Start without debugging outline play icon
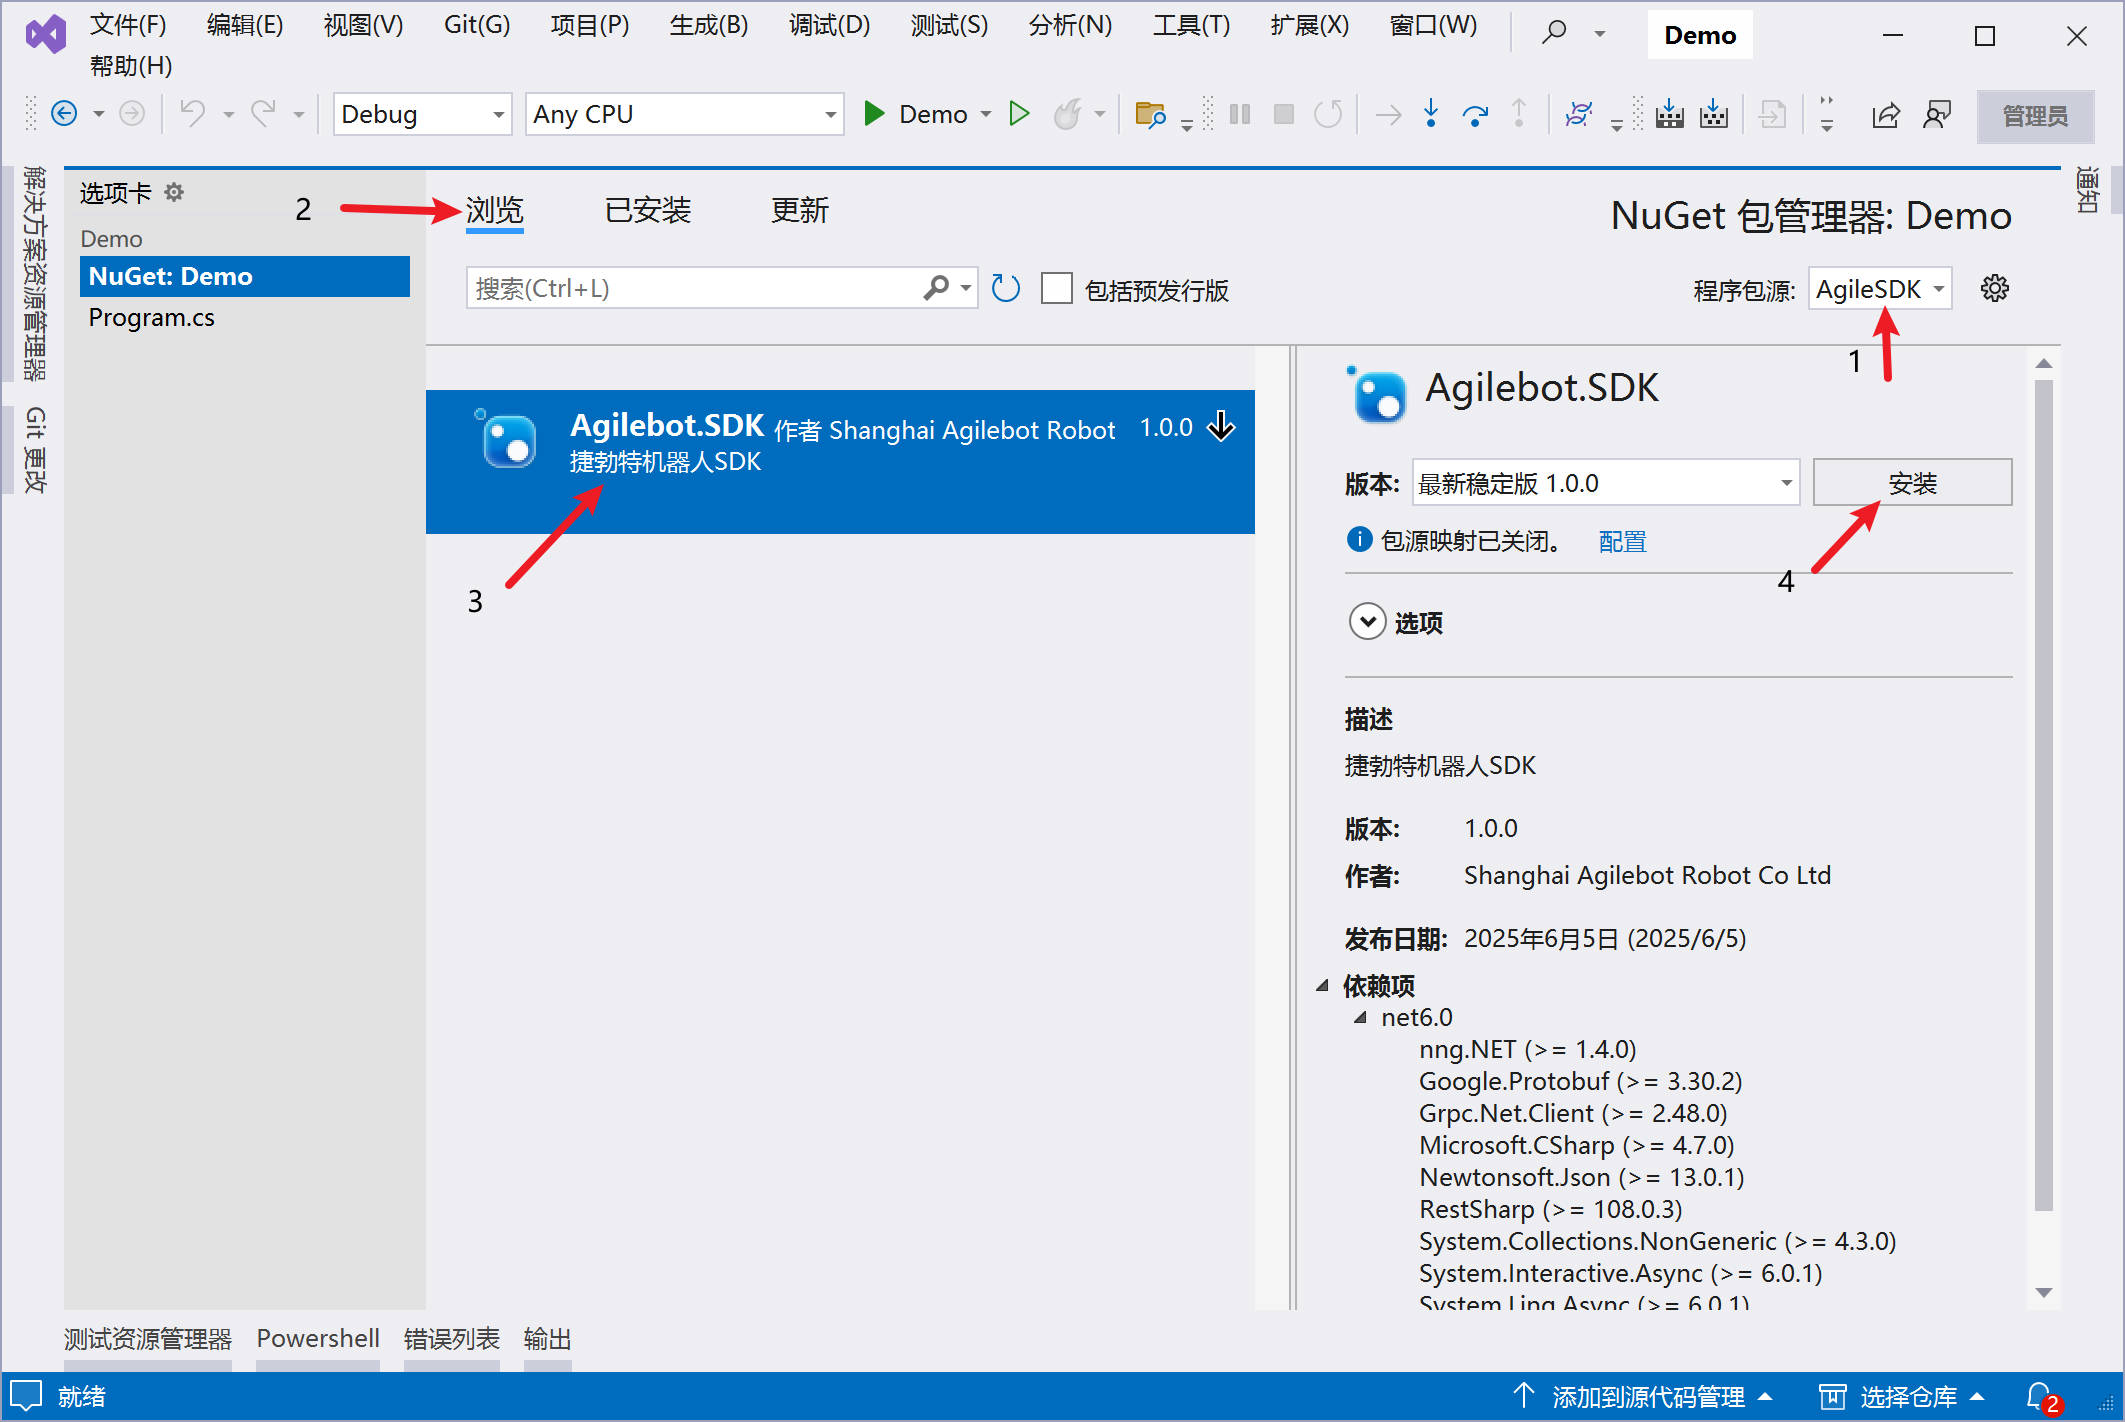2125x1422 pixels. click(x=1019, y=114)
